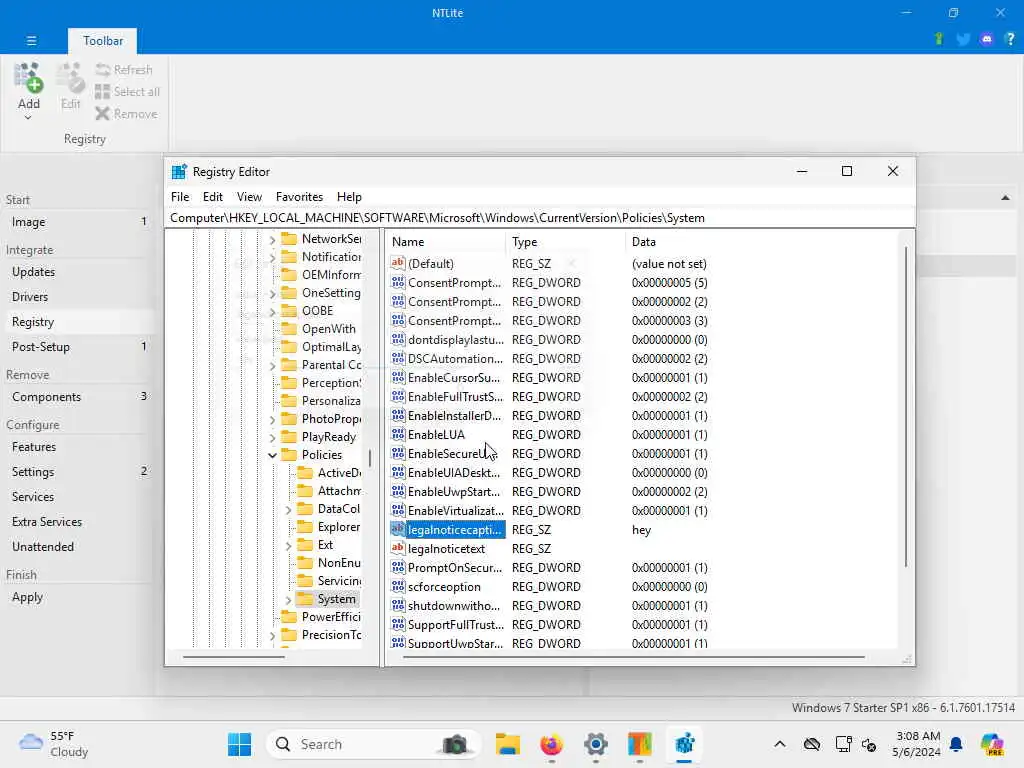Image resolution: width=1024 pixels, height=768 pixels.
Task: Open Edit menu in Registry Editor
Action: 212,197
